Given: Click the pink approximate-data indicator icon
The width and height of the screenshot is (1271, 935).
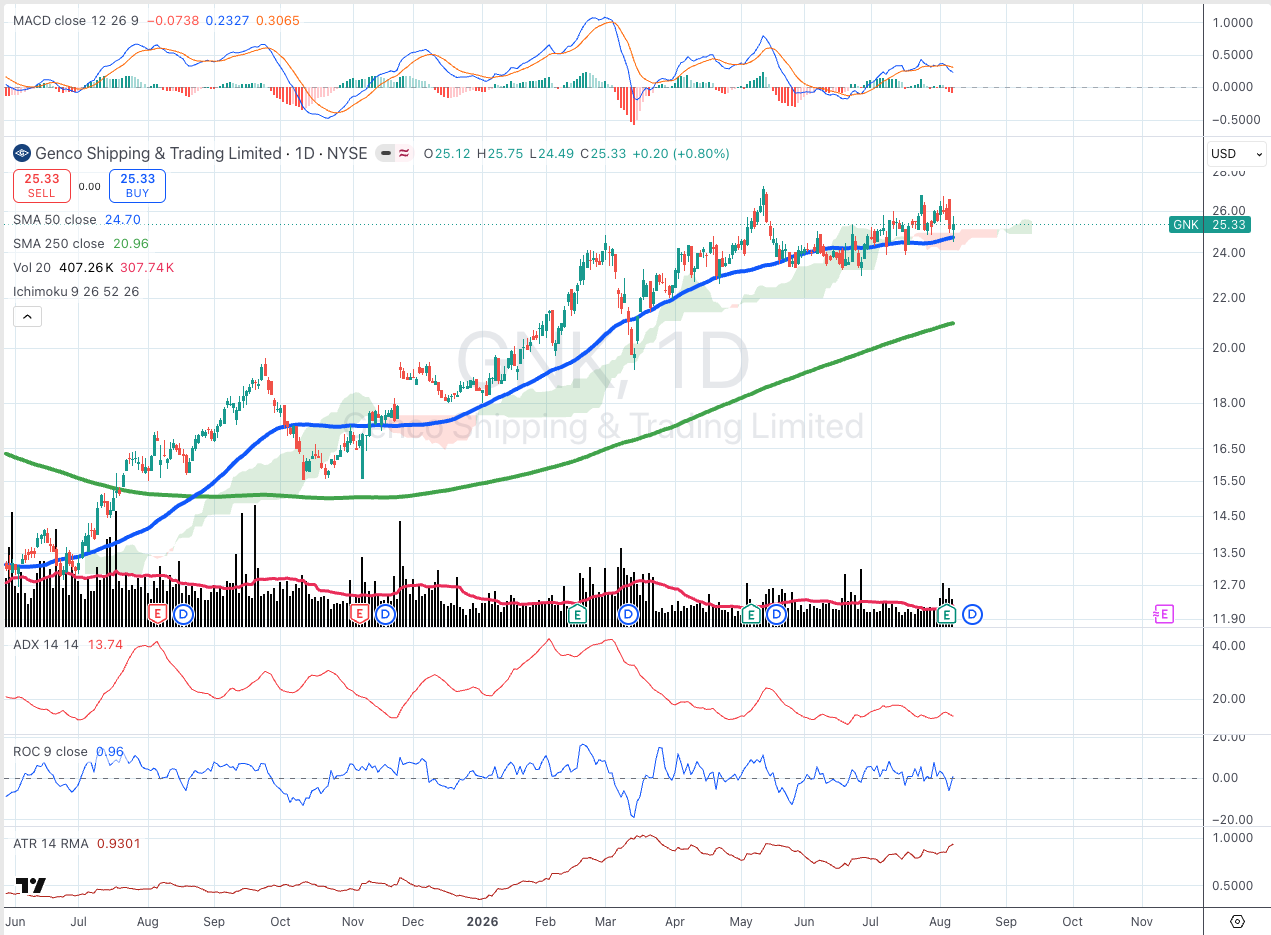Looking at the screenshot, I should (405, 153).
